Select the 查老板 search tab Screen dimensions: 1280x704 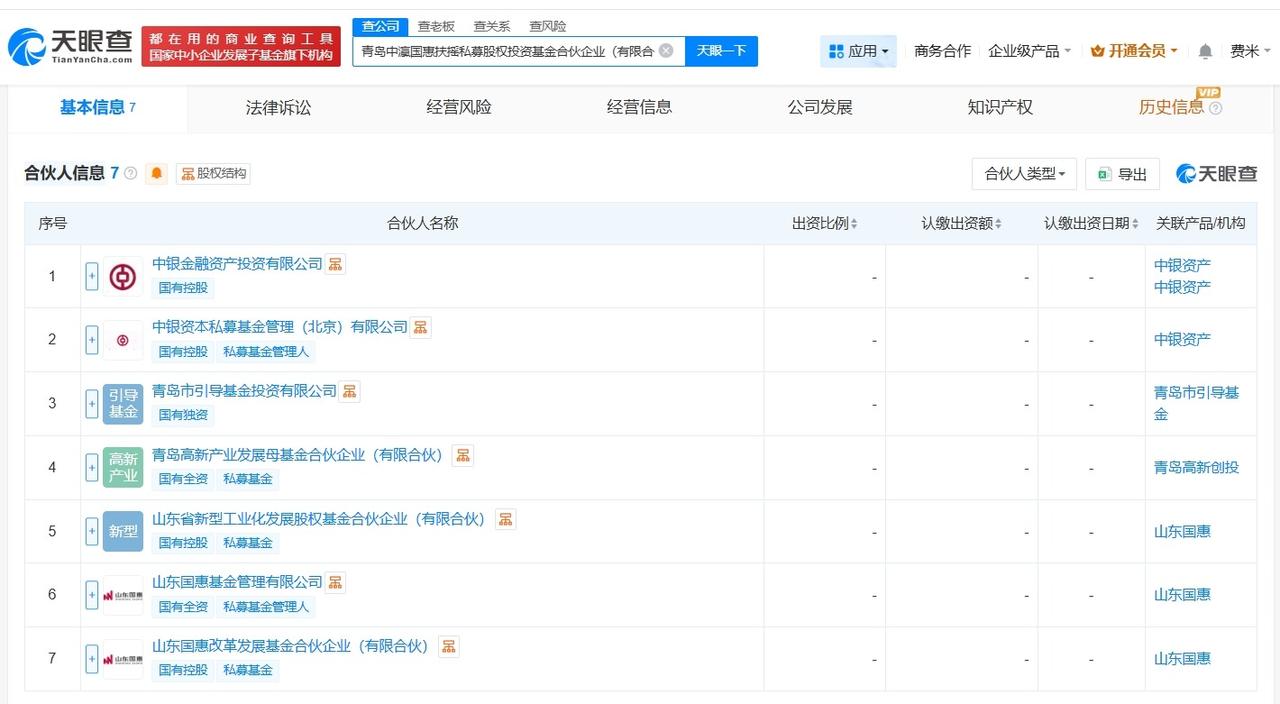436,26
